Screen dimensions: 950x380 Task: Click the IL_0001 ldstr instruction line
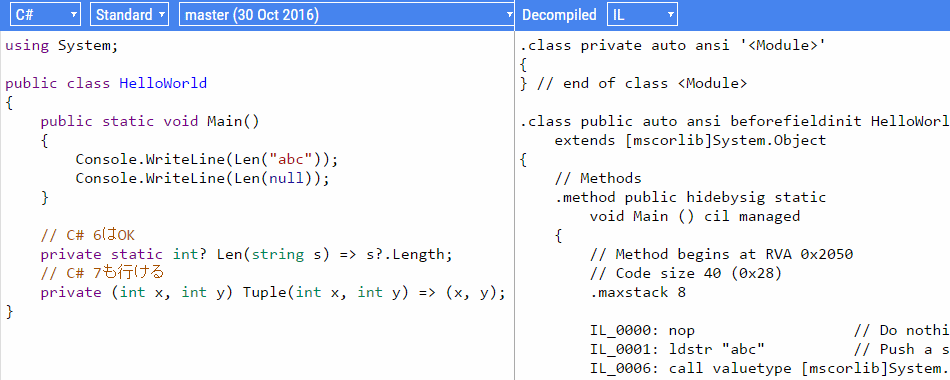click(677, 350)
